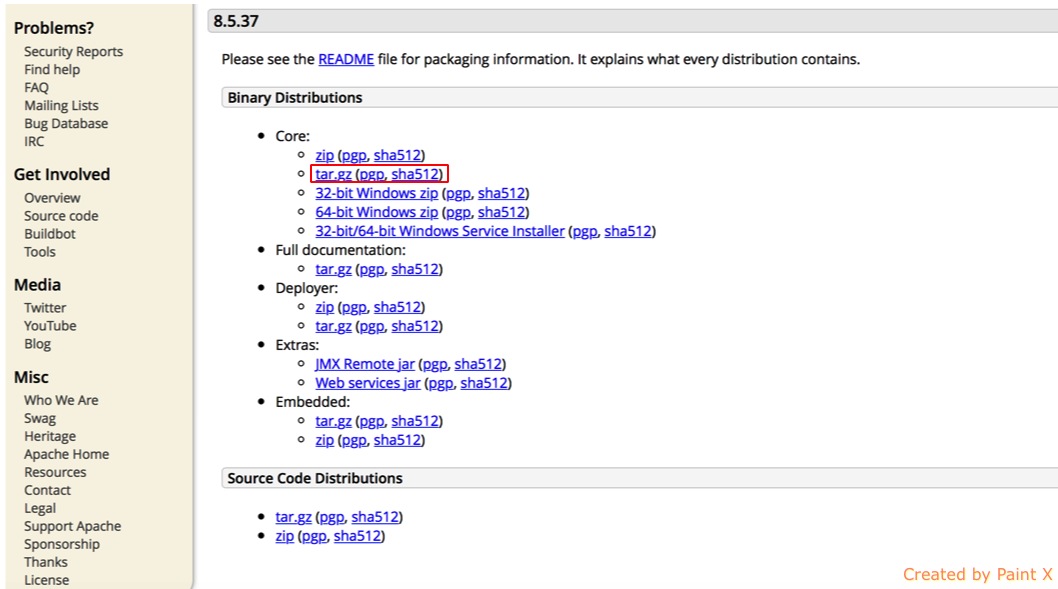Open Overview under Get Involved
Viewport: 1058px width, 589px height.
point(52,198)
